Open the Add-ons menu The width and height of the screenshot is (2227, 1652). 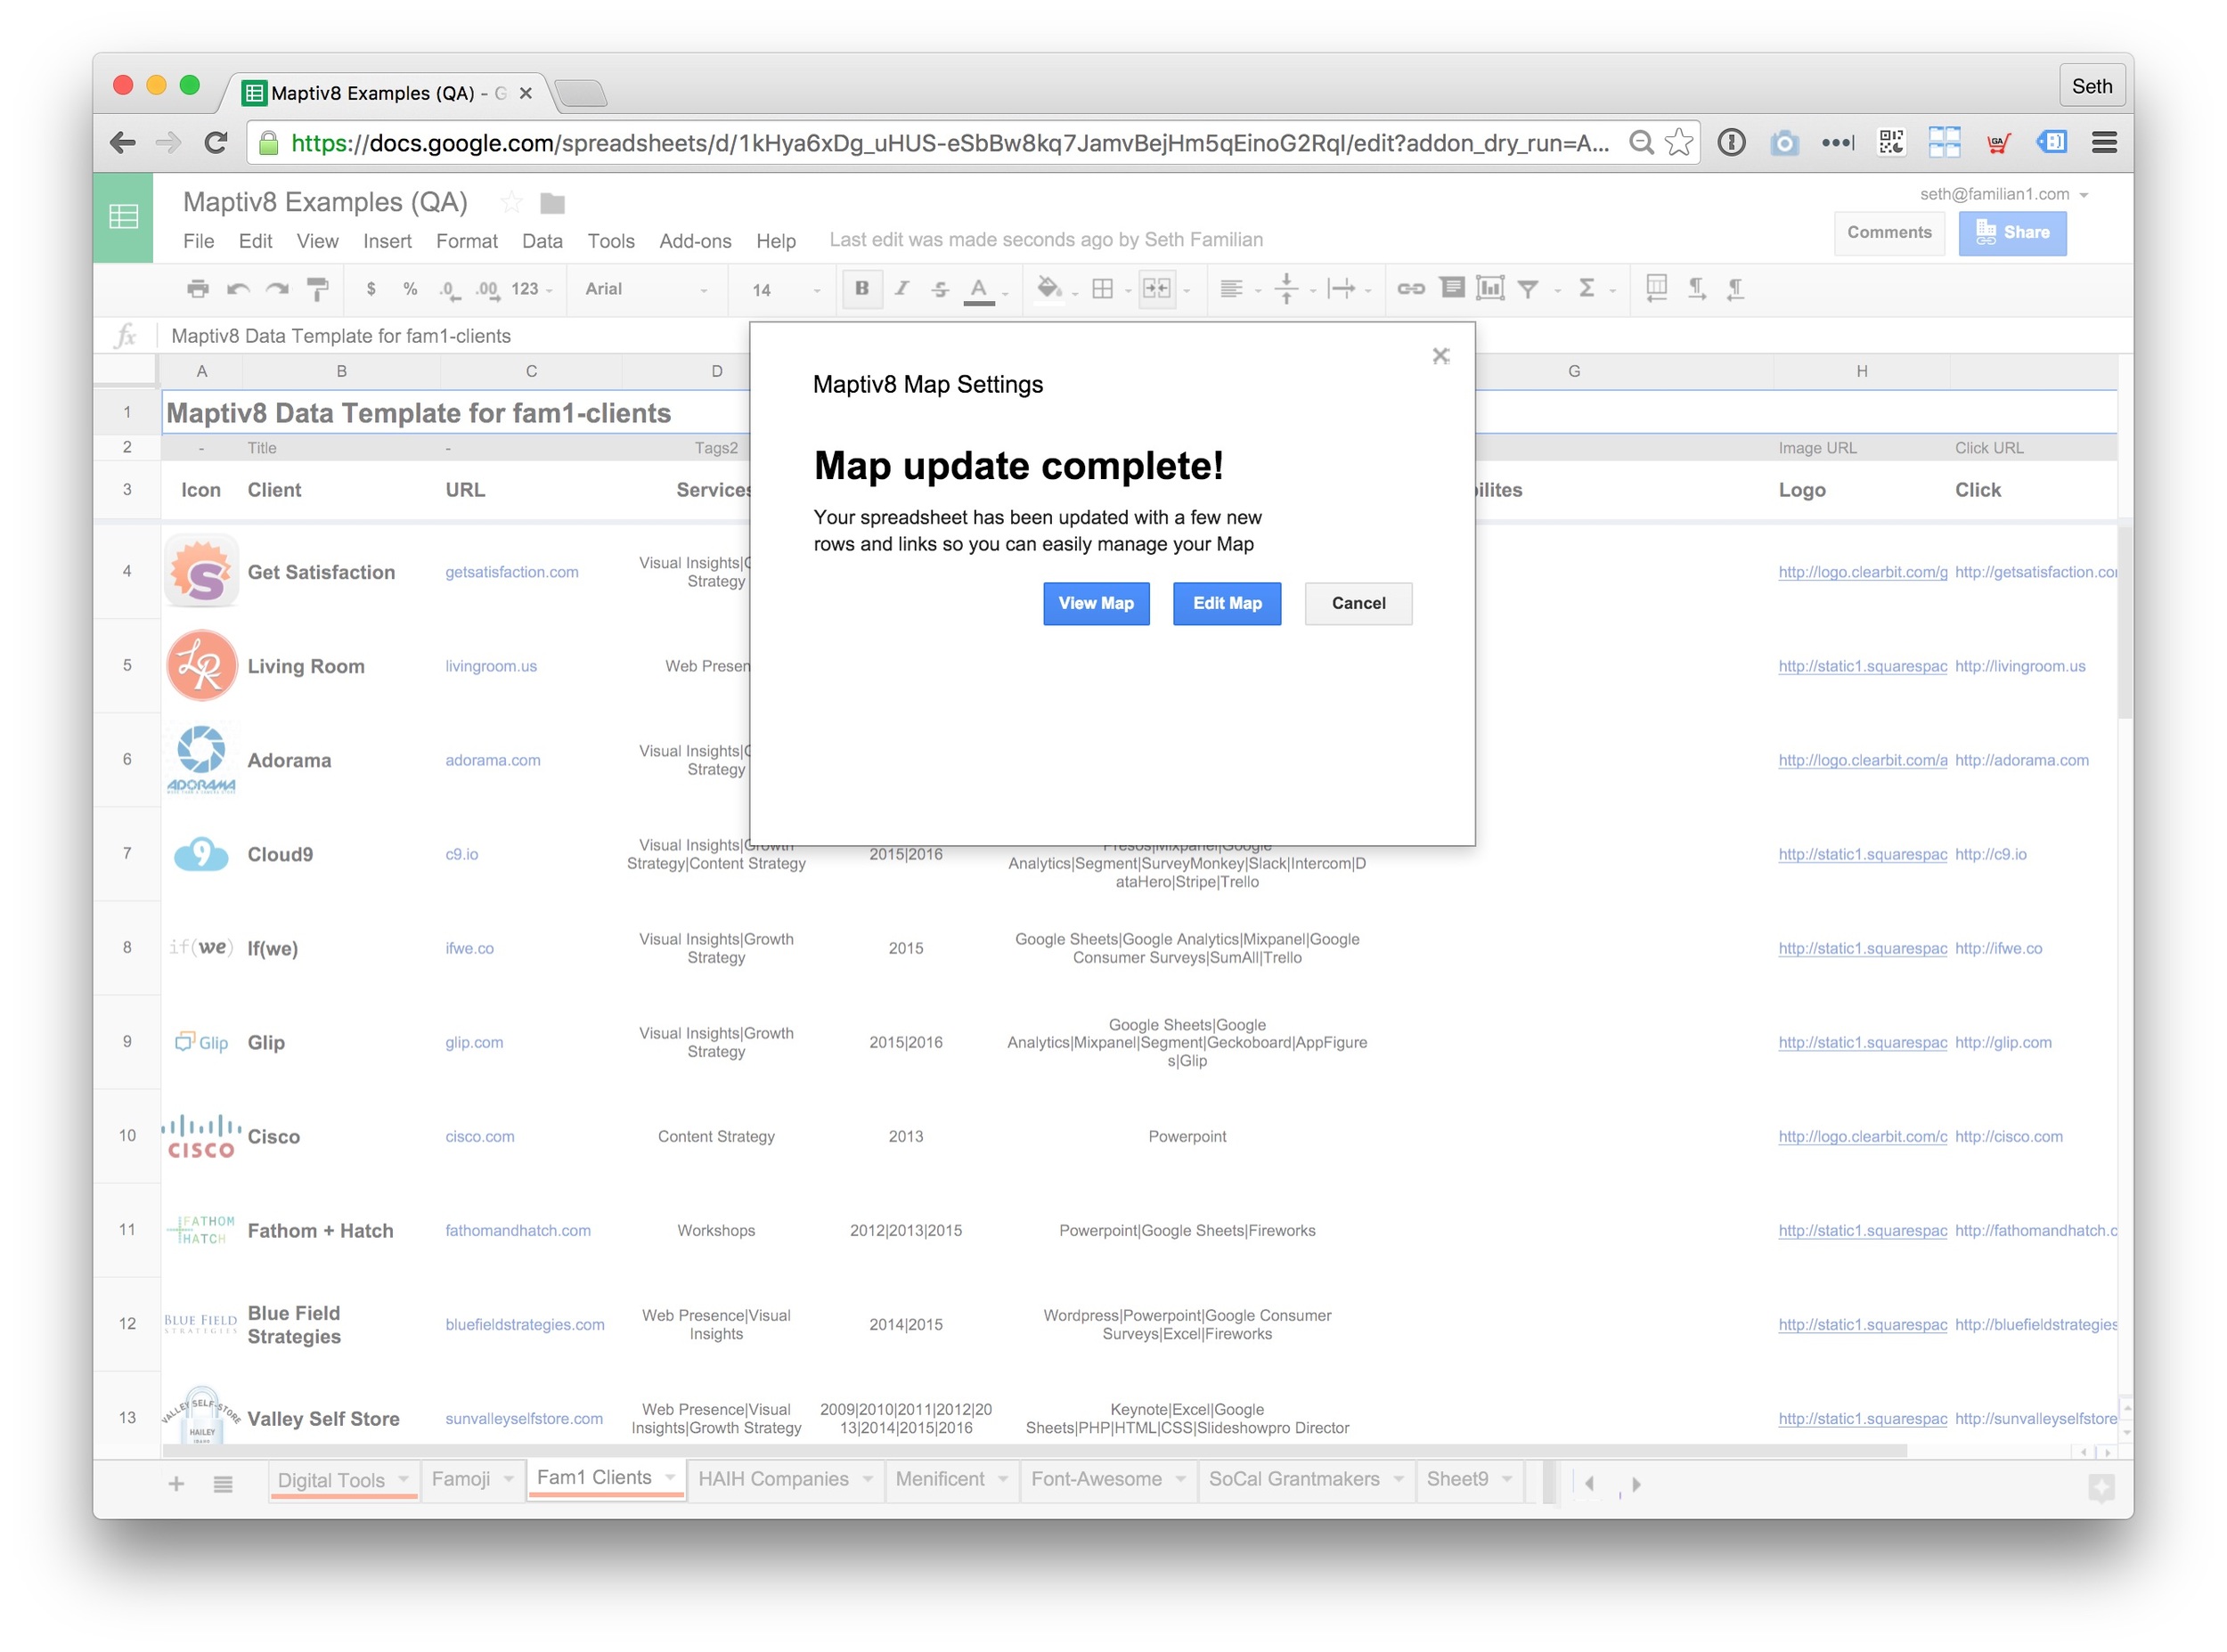tap(695, 241)
